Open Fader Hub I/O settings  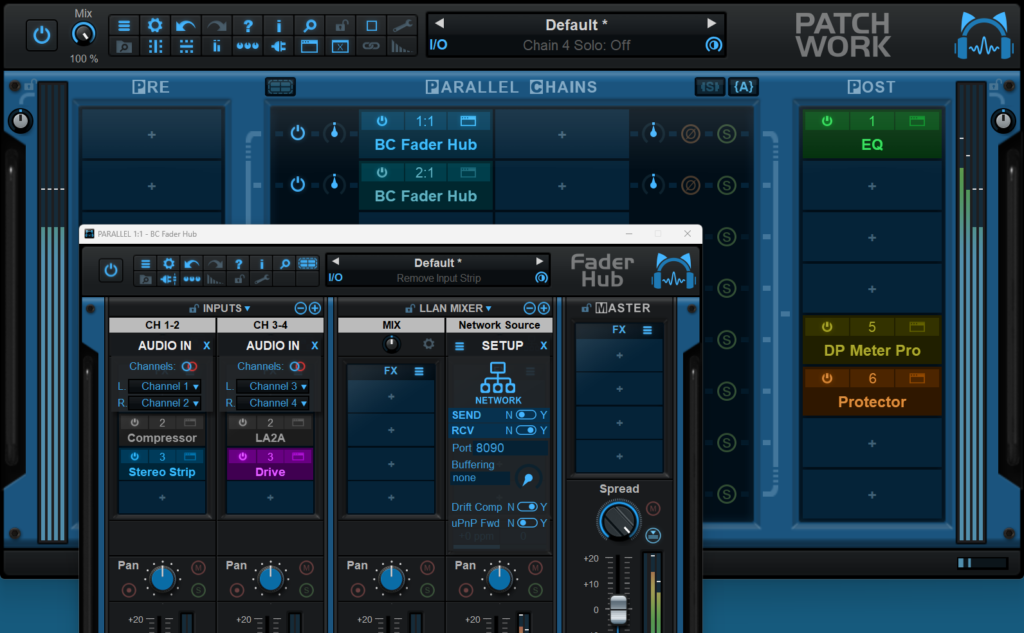[335, 278]
